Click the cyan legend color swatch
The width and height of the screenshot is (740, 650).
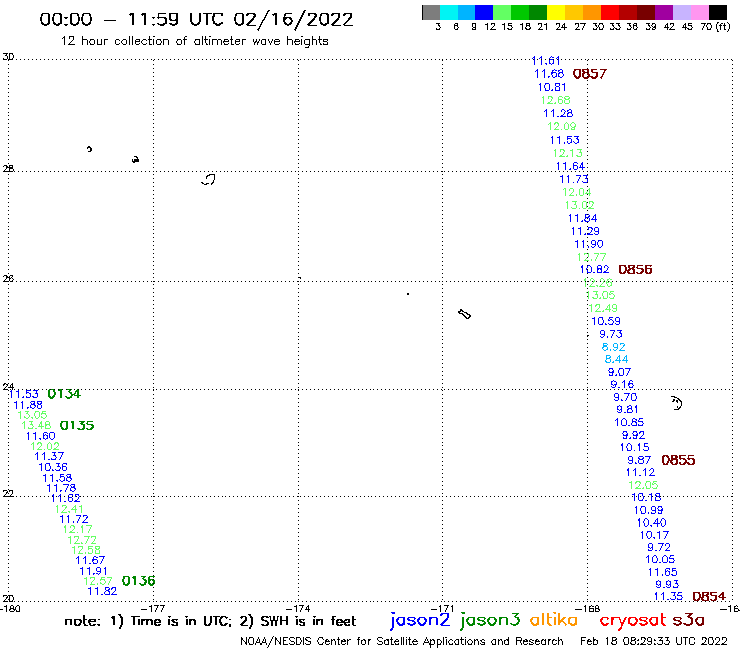(448, 12)
